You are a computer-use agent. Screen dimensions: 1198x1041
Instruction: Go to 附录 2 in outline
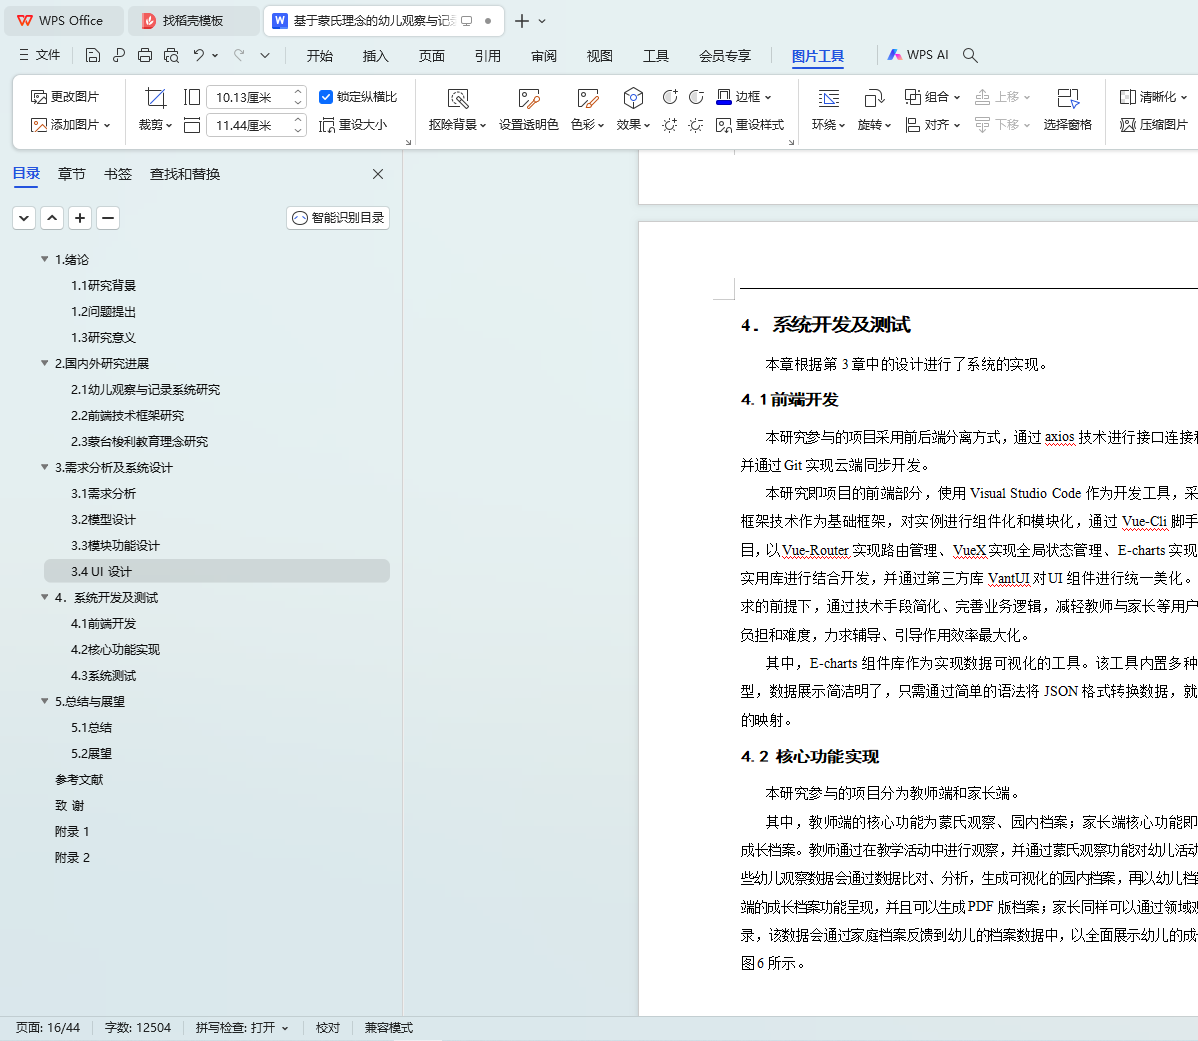(73, 858)
